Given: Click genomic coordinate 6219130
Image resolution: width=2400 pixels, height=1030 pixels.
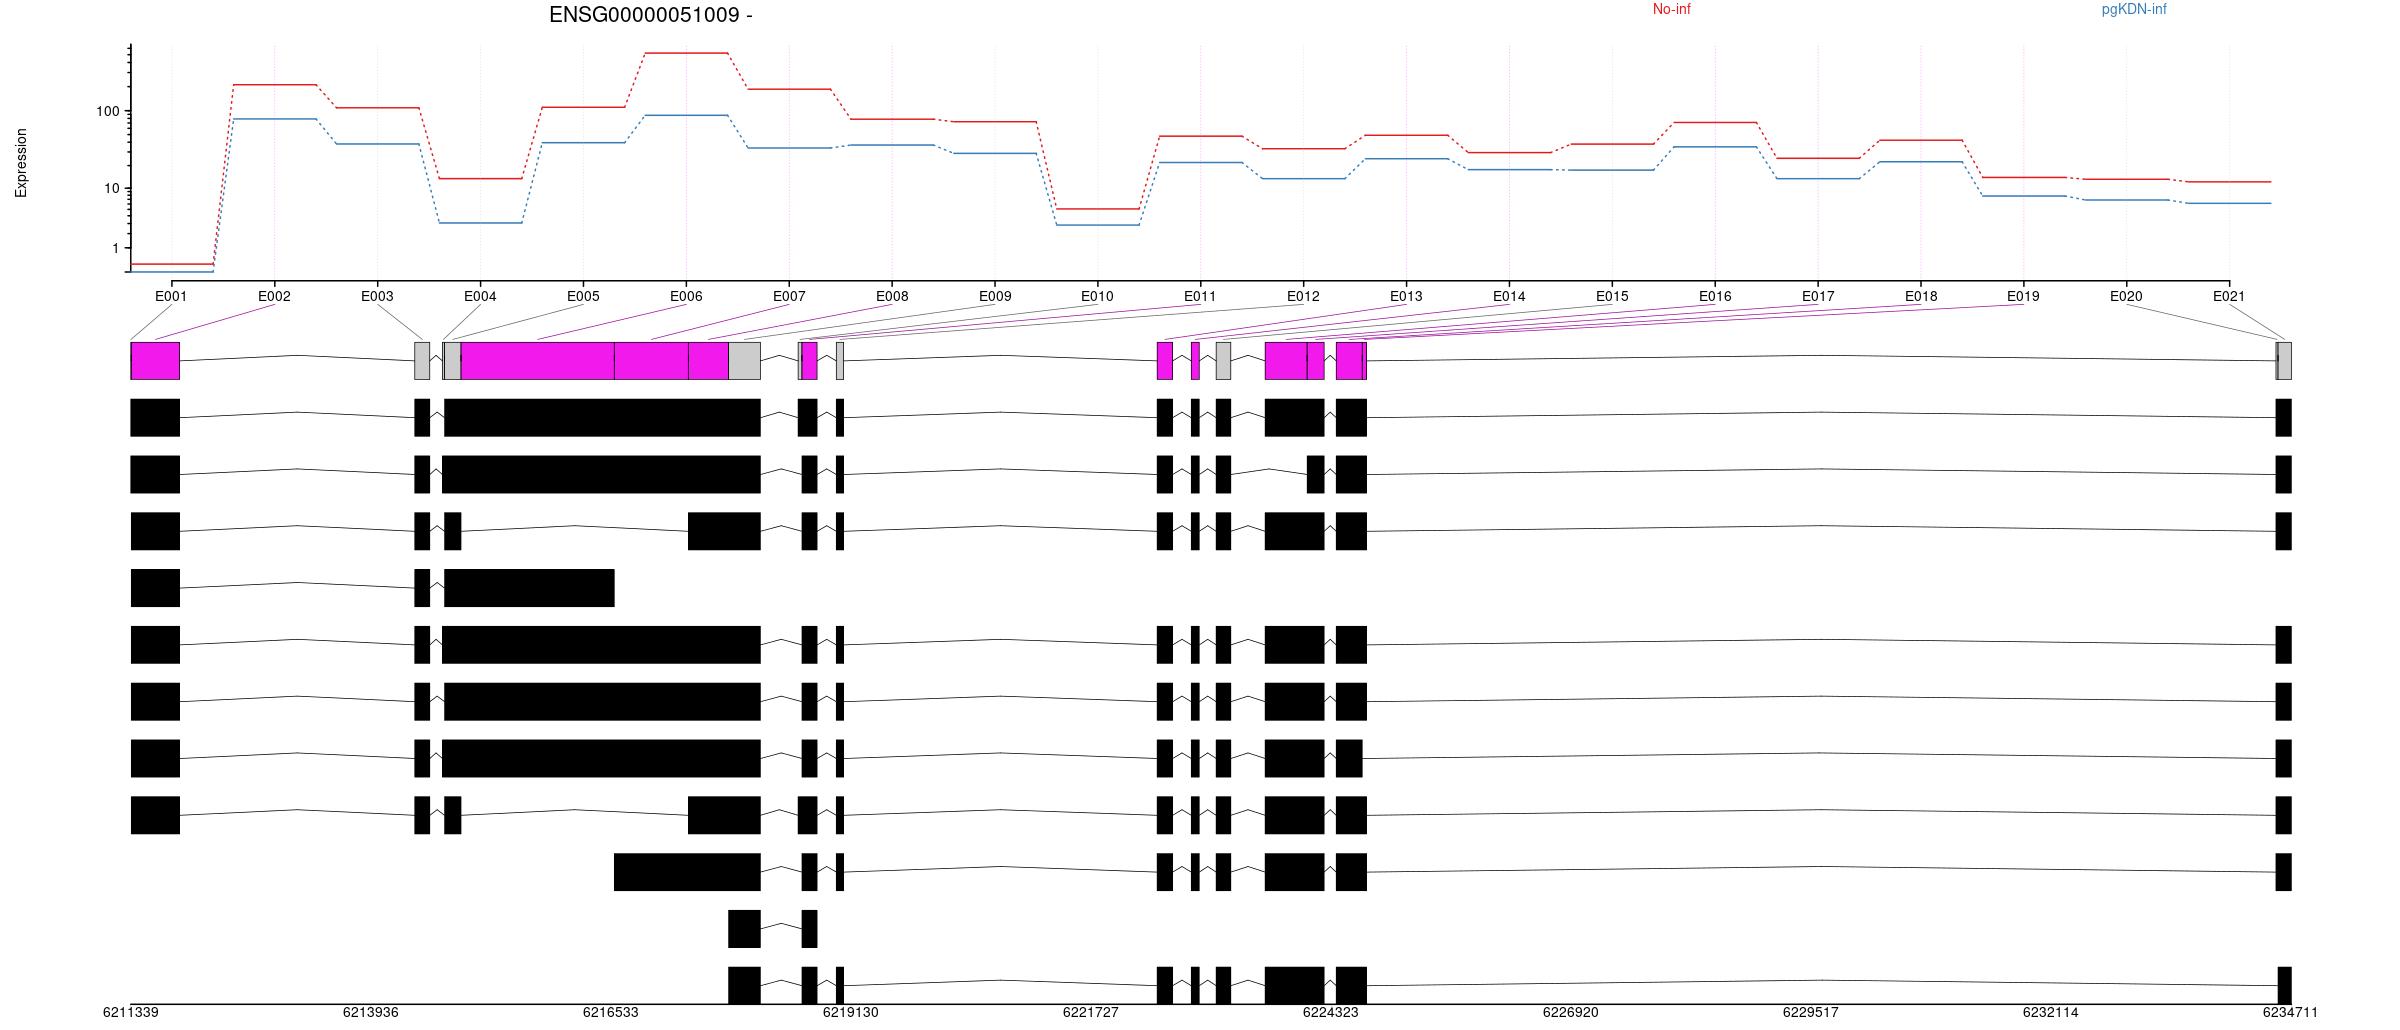Looking at the screenshot, I should 851,1013.
